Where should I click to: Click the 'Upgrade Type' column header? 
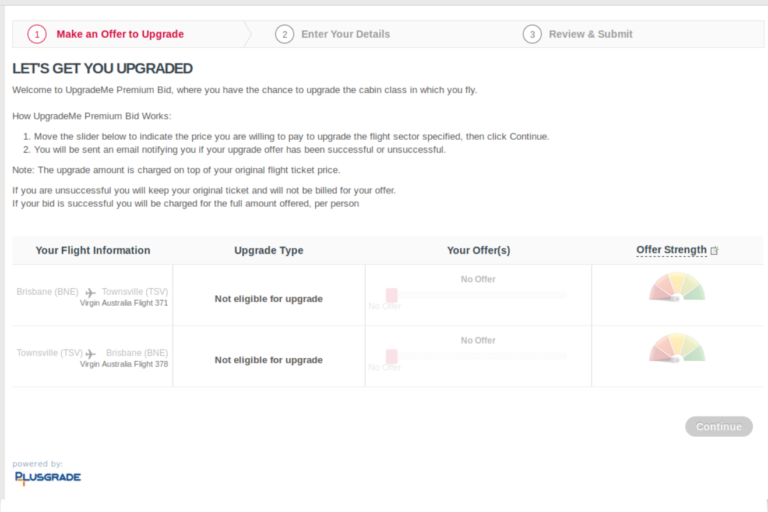(268, 250)
